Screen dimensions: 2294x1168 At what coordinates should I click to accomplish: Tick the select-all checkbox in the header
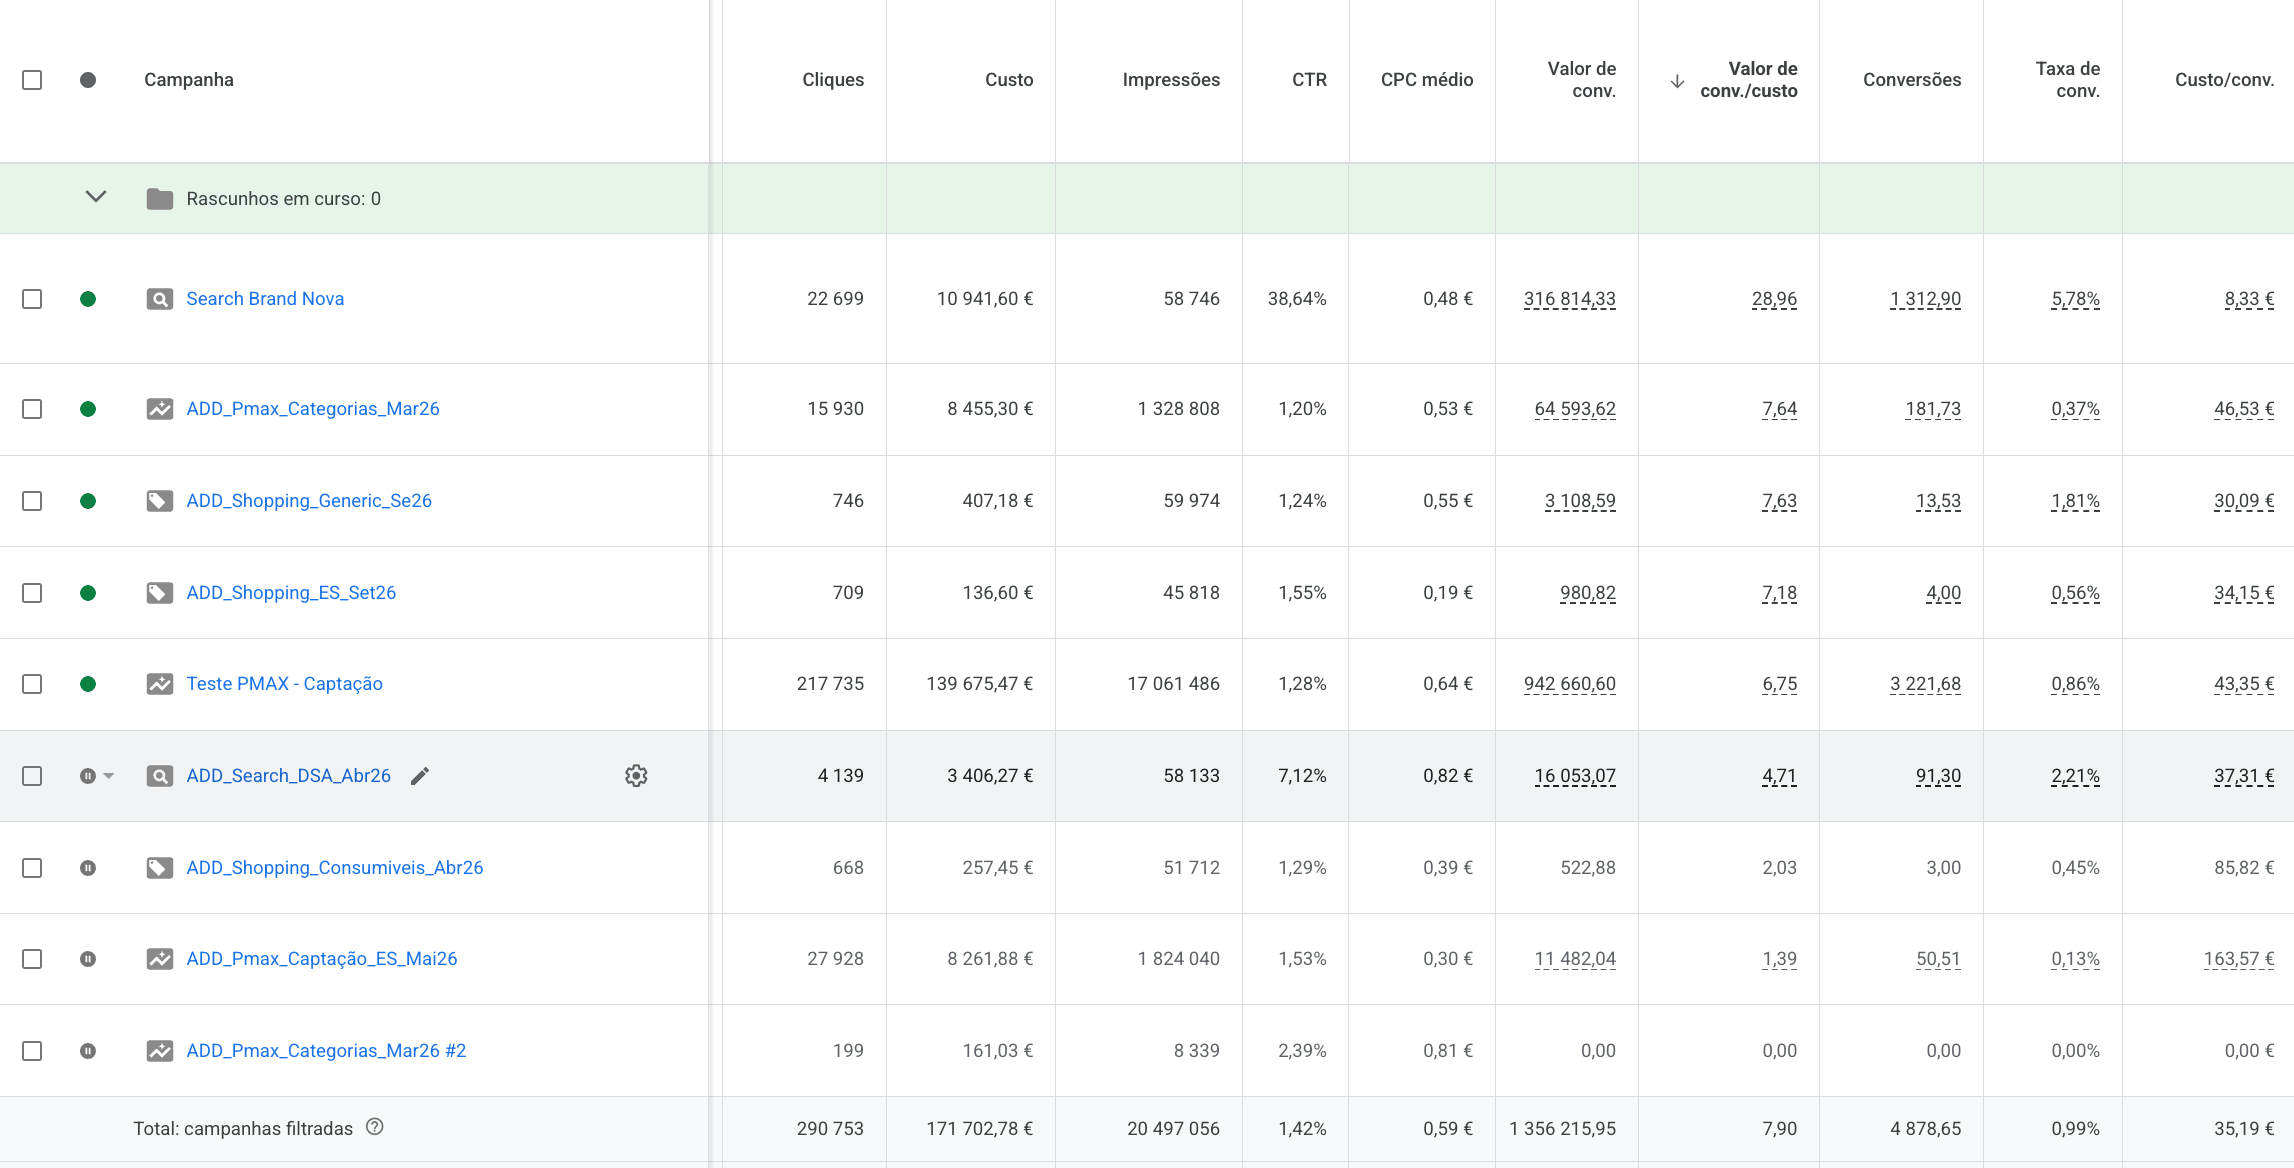pyautogui.click(x=32, y=80)
